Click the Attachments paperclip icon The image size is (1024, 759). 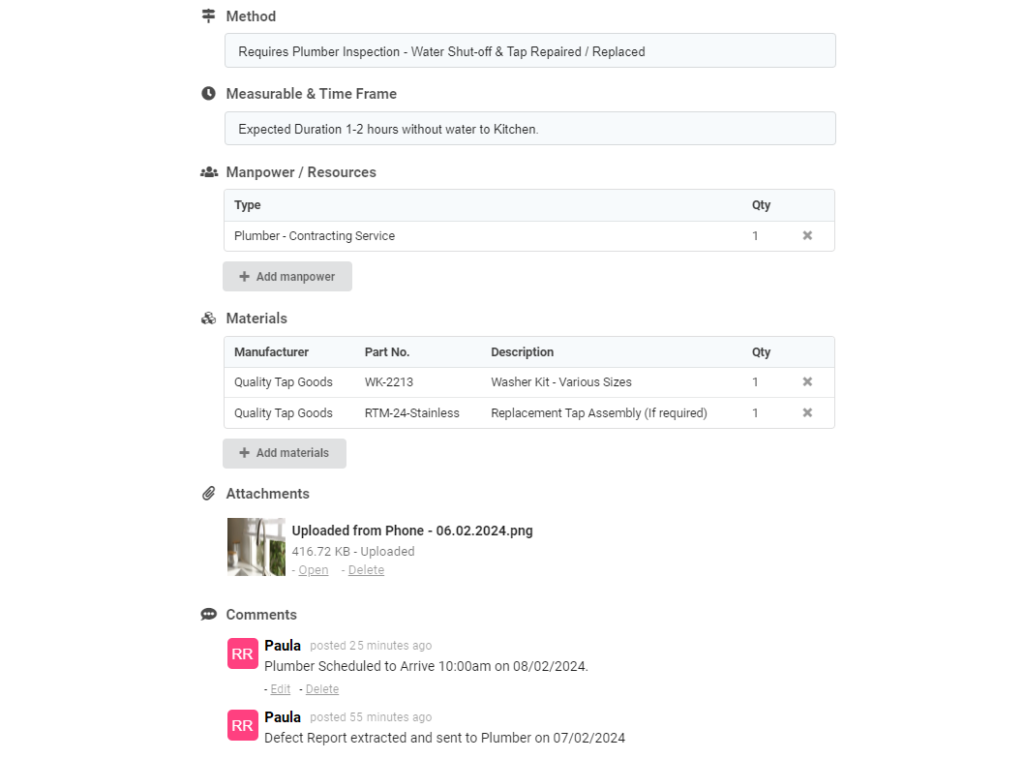point(208,494)
